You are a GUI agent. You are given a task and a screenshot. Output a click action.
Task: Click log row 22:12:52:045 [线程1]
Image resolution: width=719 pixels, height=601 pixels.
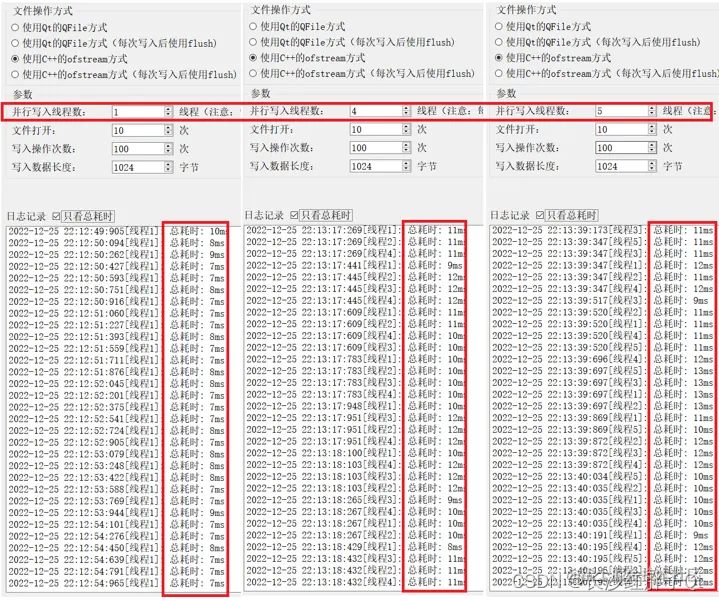117,384
